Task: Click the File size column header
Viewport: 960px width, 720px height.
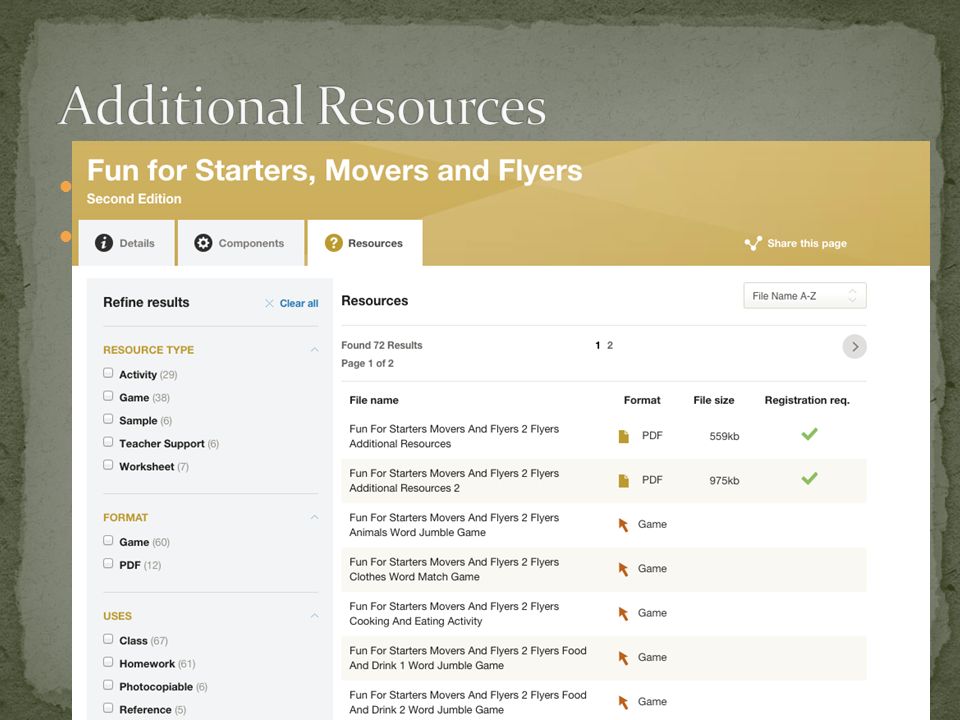Action: pos(714,400)
